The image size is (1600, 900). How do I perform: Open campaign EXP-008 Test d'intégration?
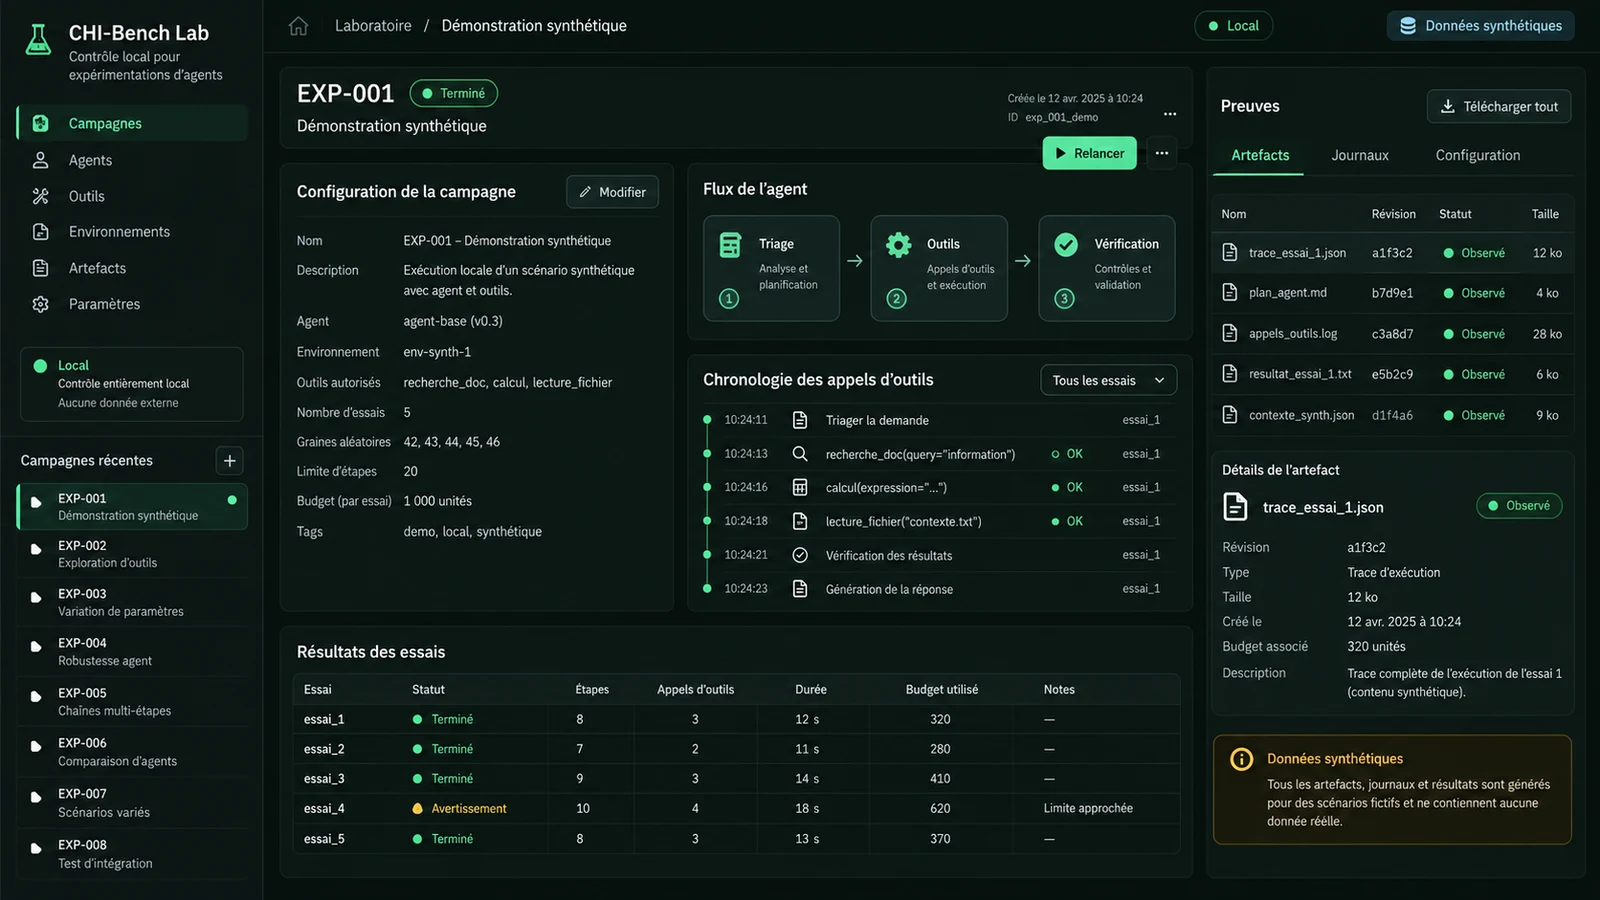pos(132,854)
